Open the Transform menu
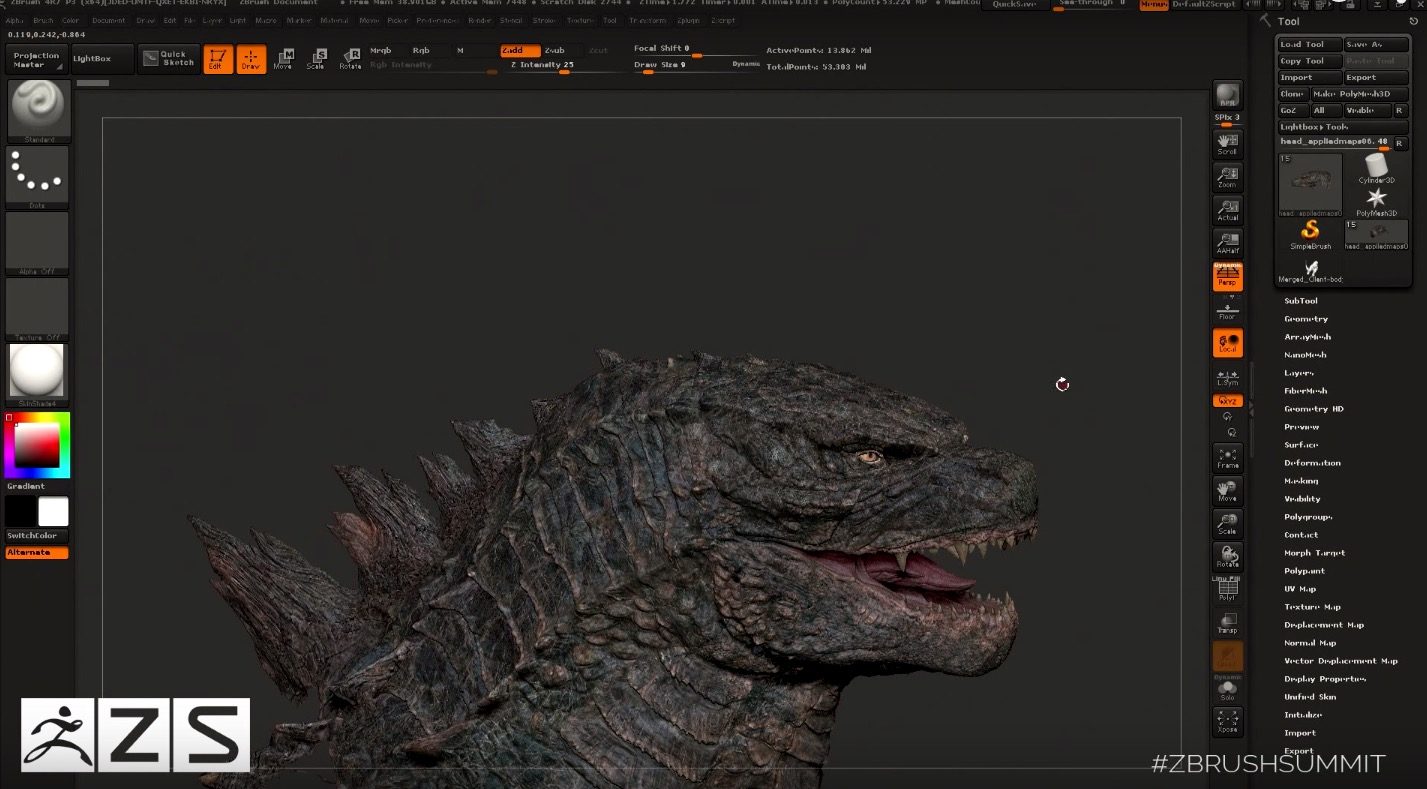The width and height of the screenshot is (1427, 789). (x=648, y=20)
